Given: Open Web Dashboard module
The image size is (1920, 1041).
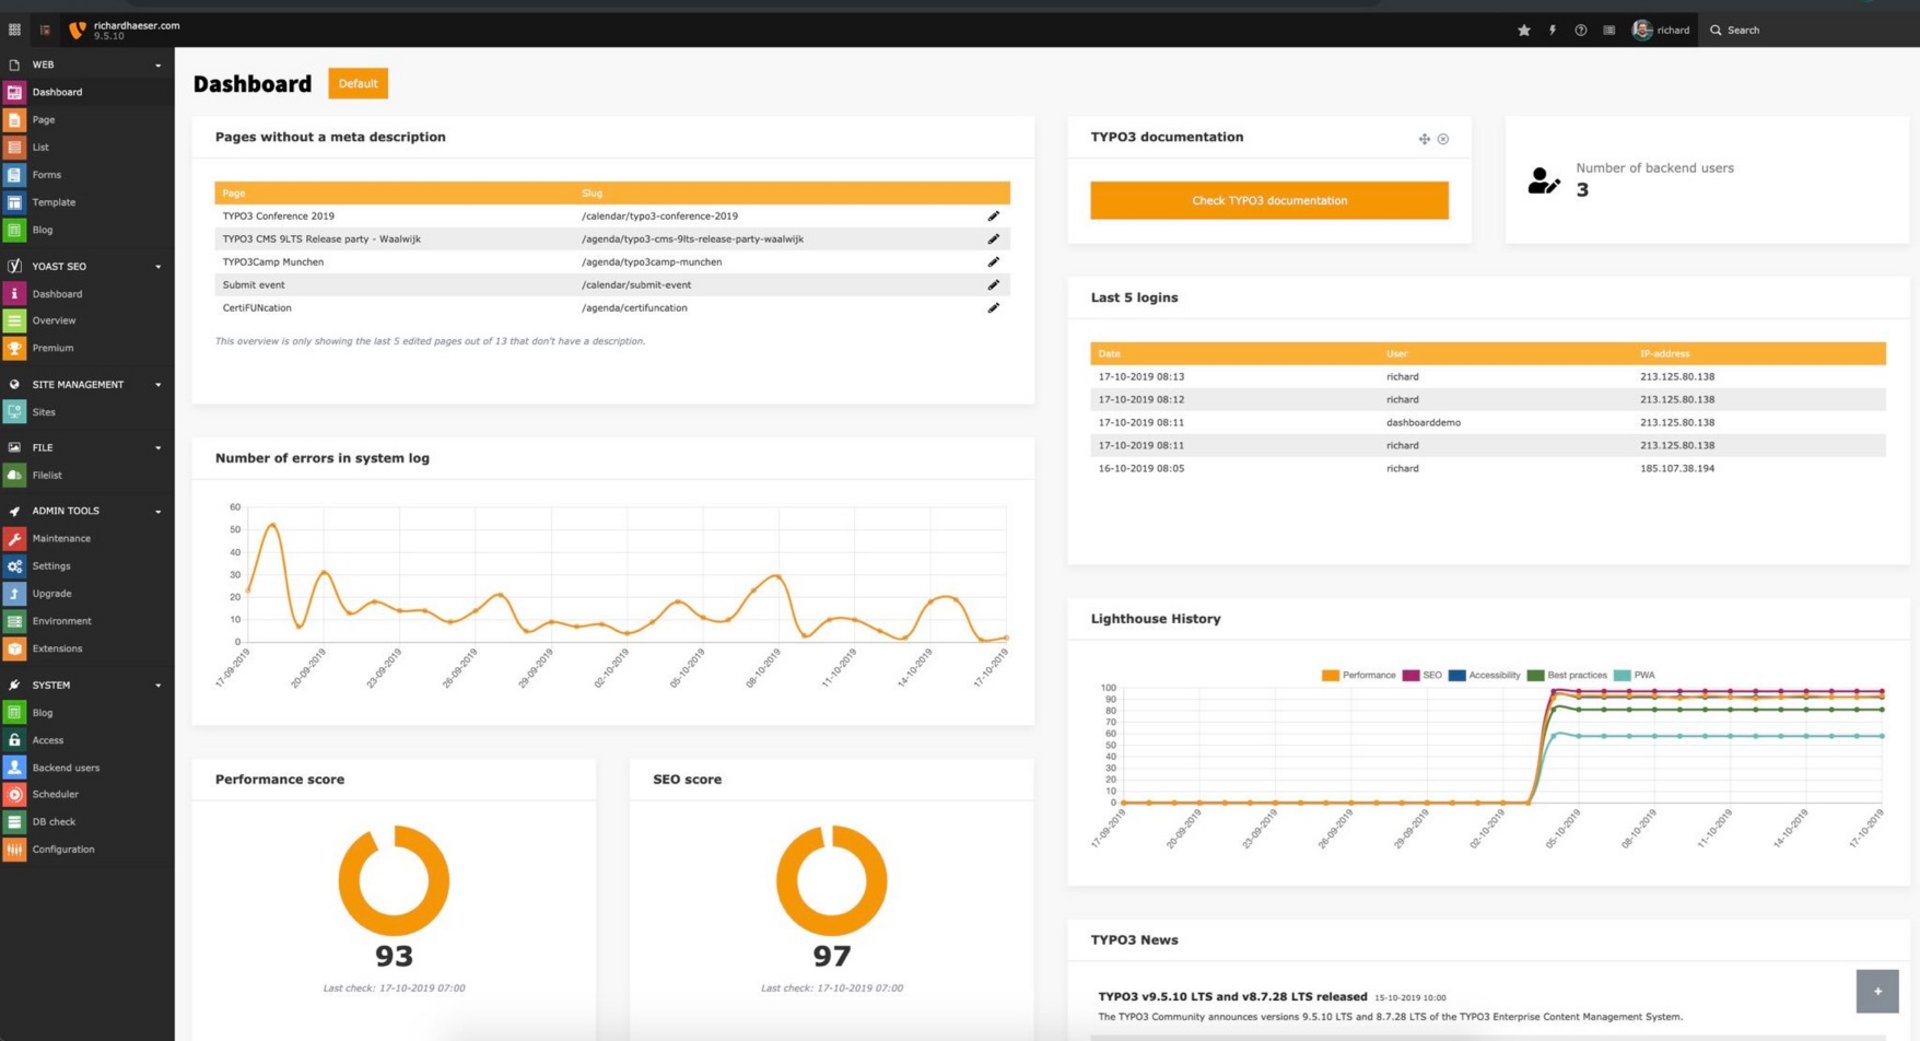Looking at the screenshot, I should [87, 92].
